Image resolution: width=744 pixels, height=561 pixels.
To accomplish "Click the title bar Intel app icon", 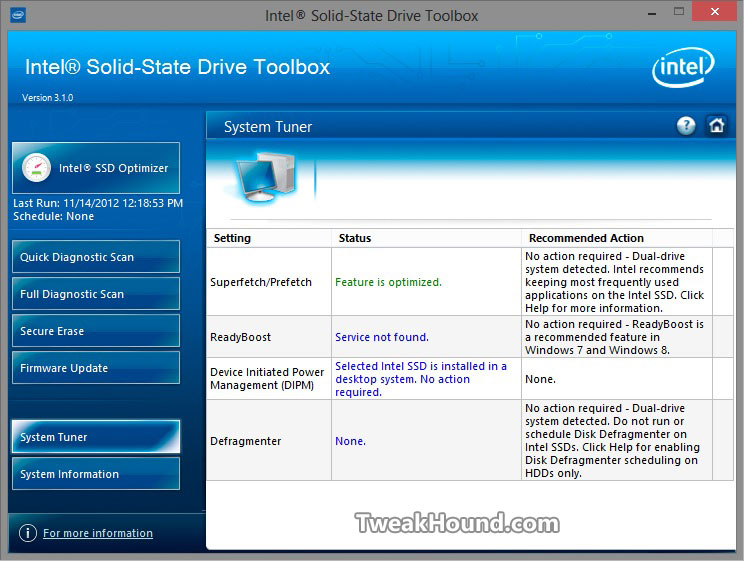I will pos(18,15).
